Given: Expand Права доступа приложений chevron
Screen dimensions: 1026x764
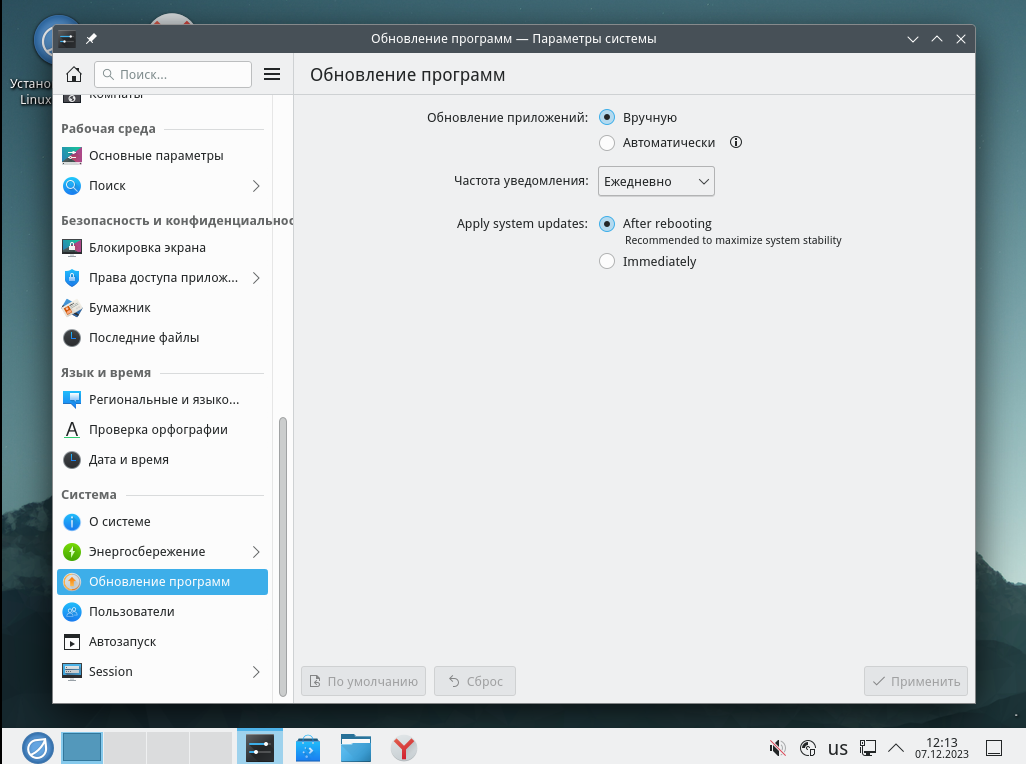Looking at the screenshot, I should [256, 278].
